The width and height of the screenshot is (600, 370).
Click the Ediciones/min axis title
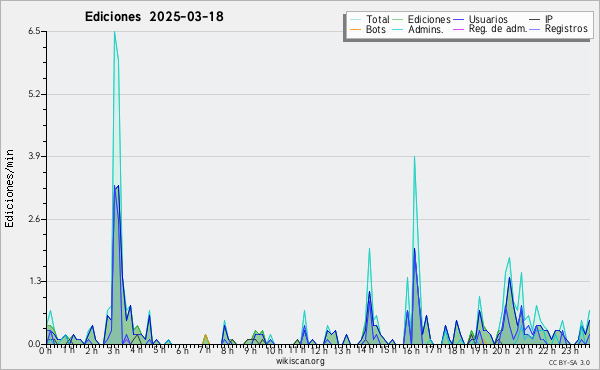9,188
